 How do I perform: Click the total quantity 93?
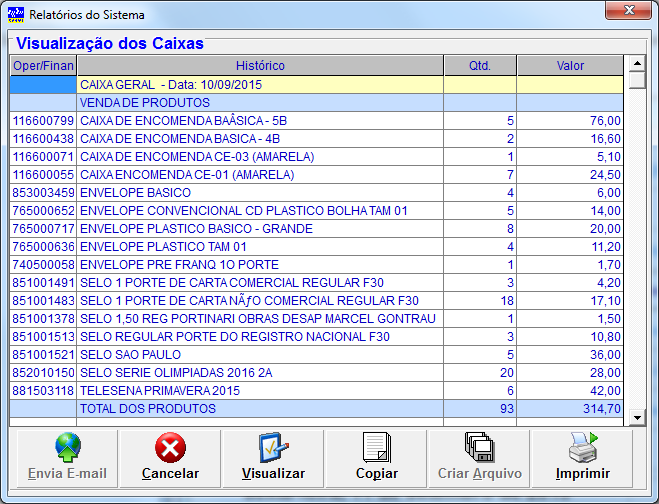[x=507, y=409]
